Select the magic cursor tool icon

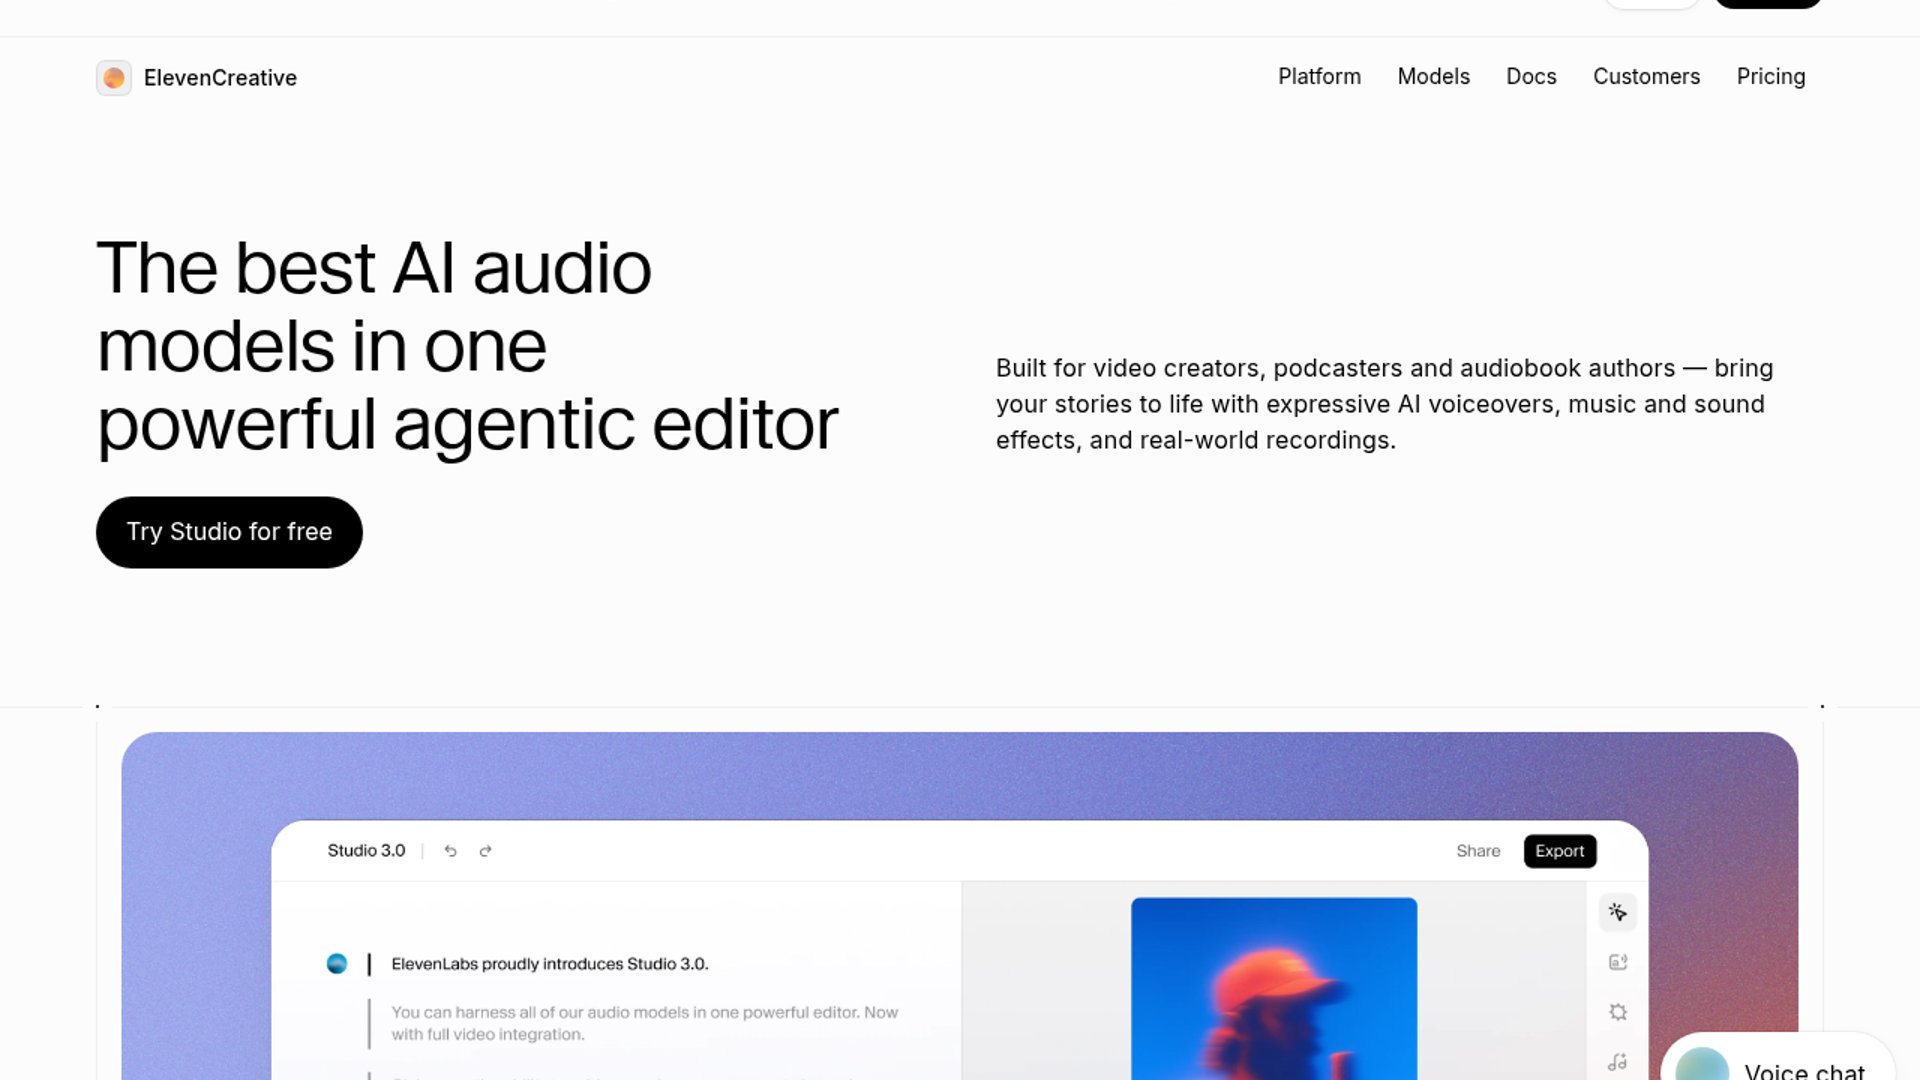click(x=1618, y=912)
